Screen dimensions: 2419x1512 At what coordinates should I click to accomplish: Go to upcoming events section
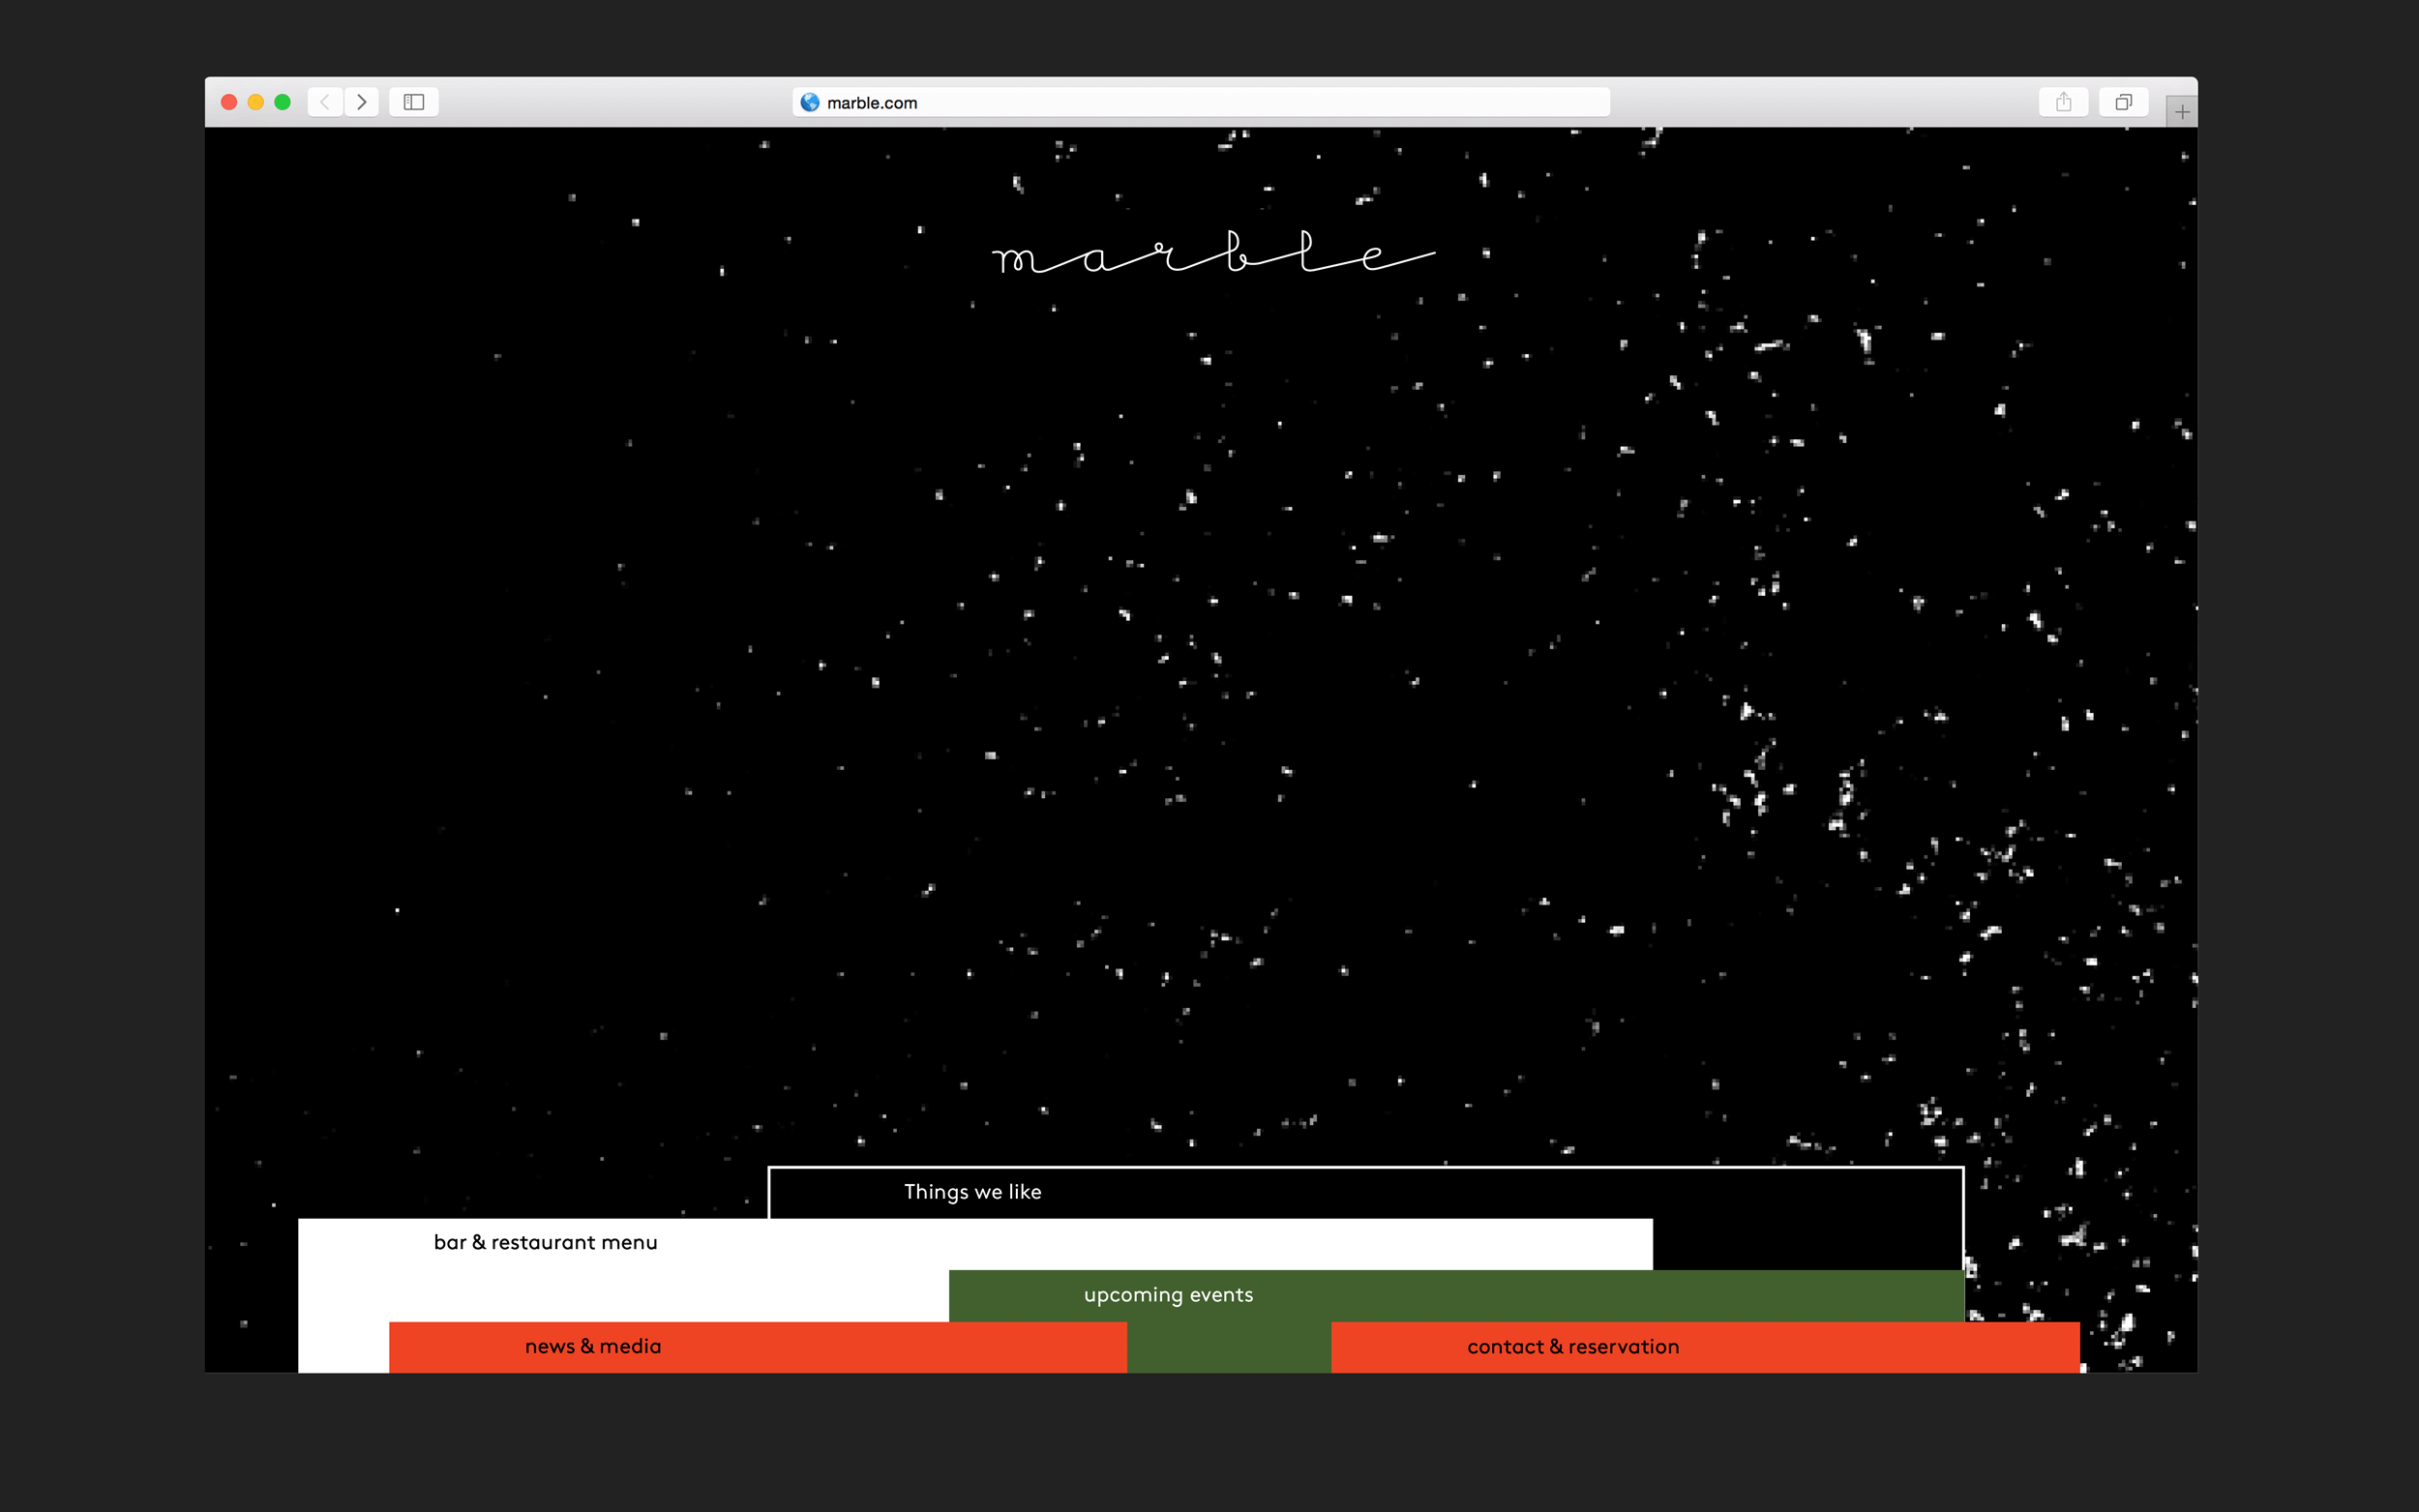(1168, 1295)
